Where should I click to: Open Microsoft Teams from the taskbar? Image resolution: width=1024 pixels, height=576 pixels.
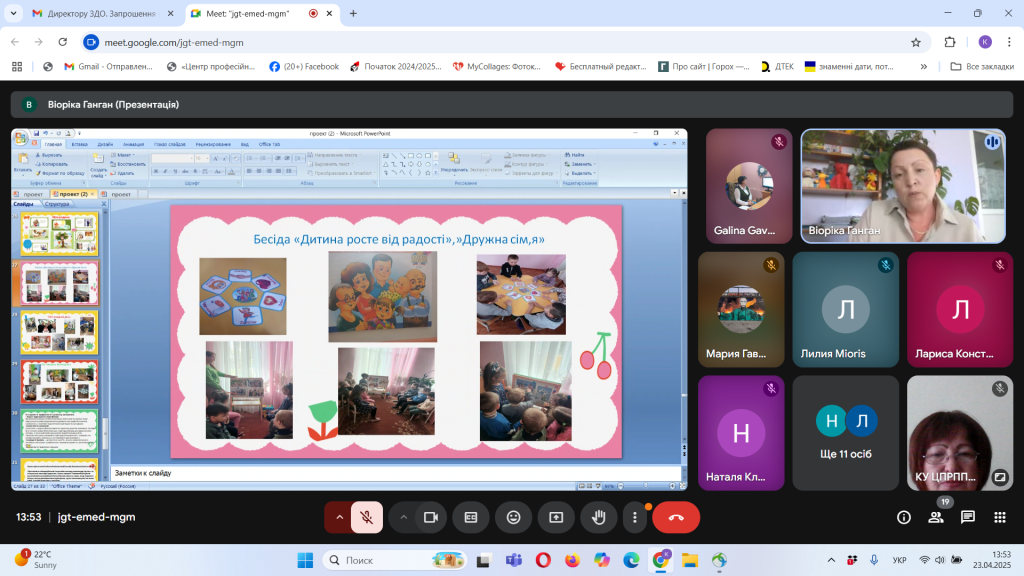pyautogui.click(x=514, y=560)
